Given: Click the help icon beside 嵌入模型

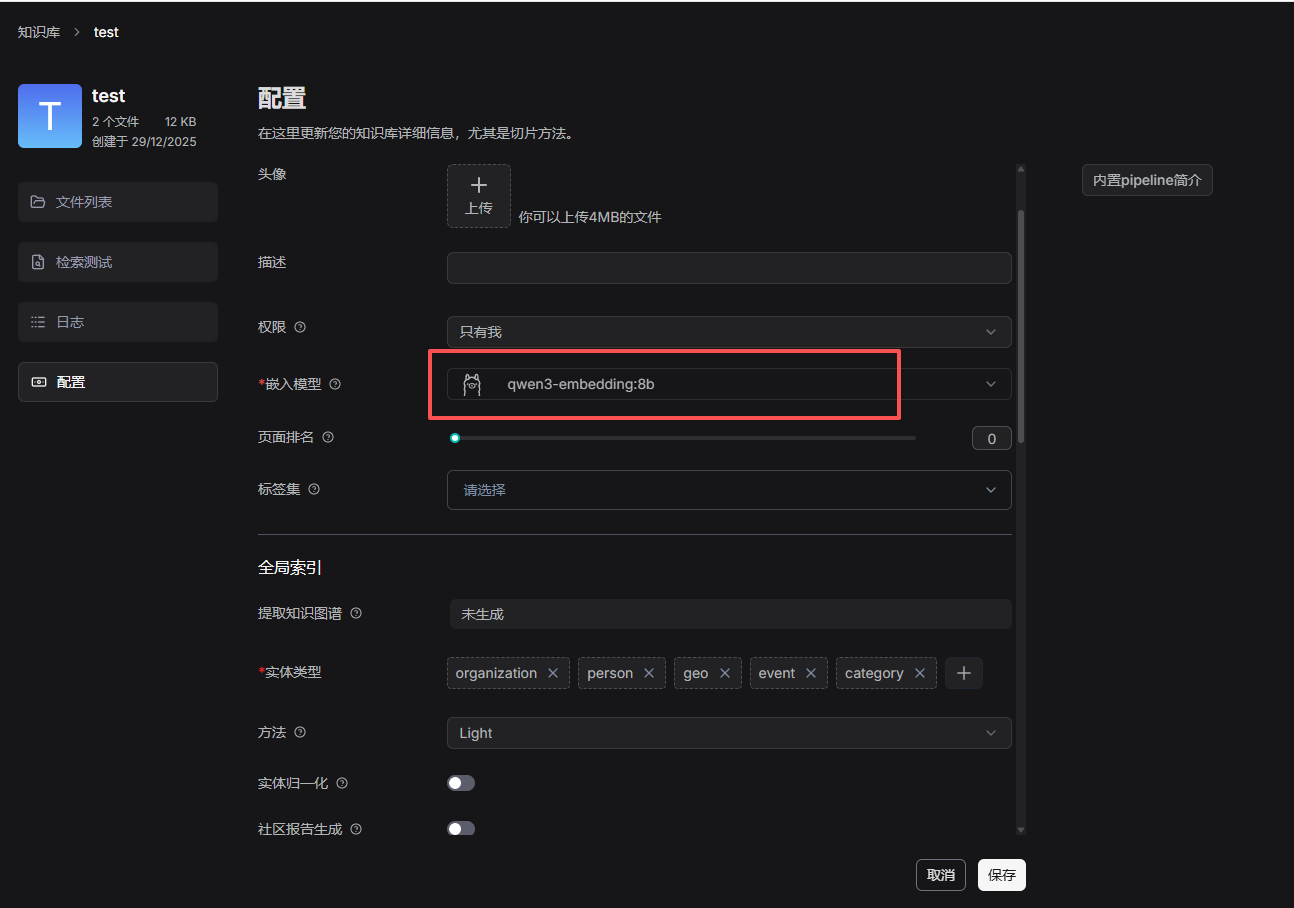Looking at the screenshot, I should tap(335, 384).
